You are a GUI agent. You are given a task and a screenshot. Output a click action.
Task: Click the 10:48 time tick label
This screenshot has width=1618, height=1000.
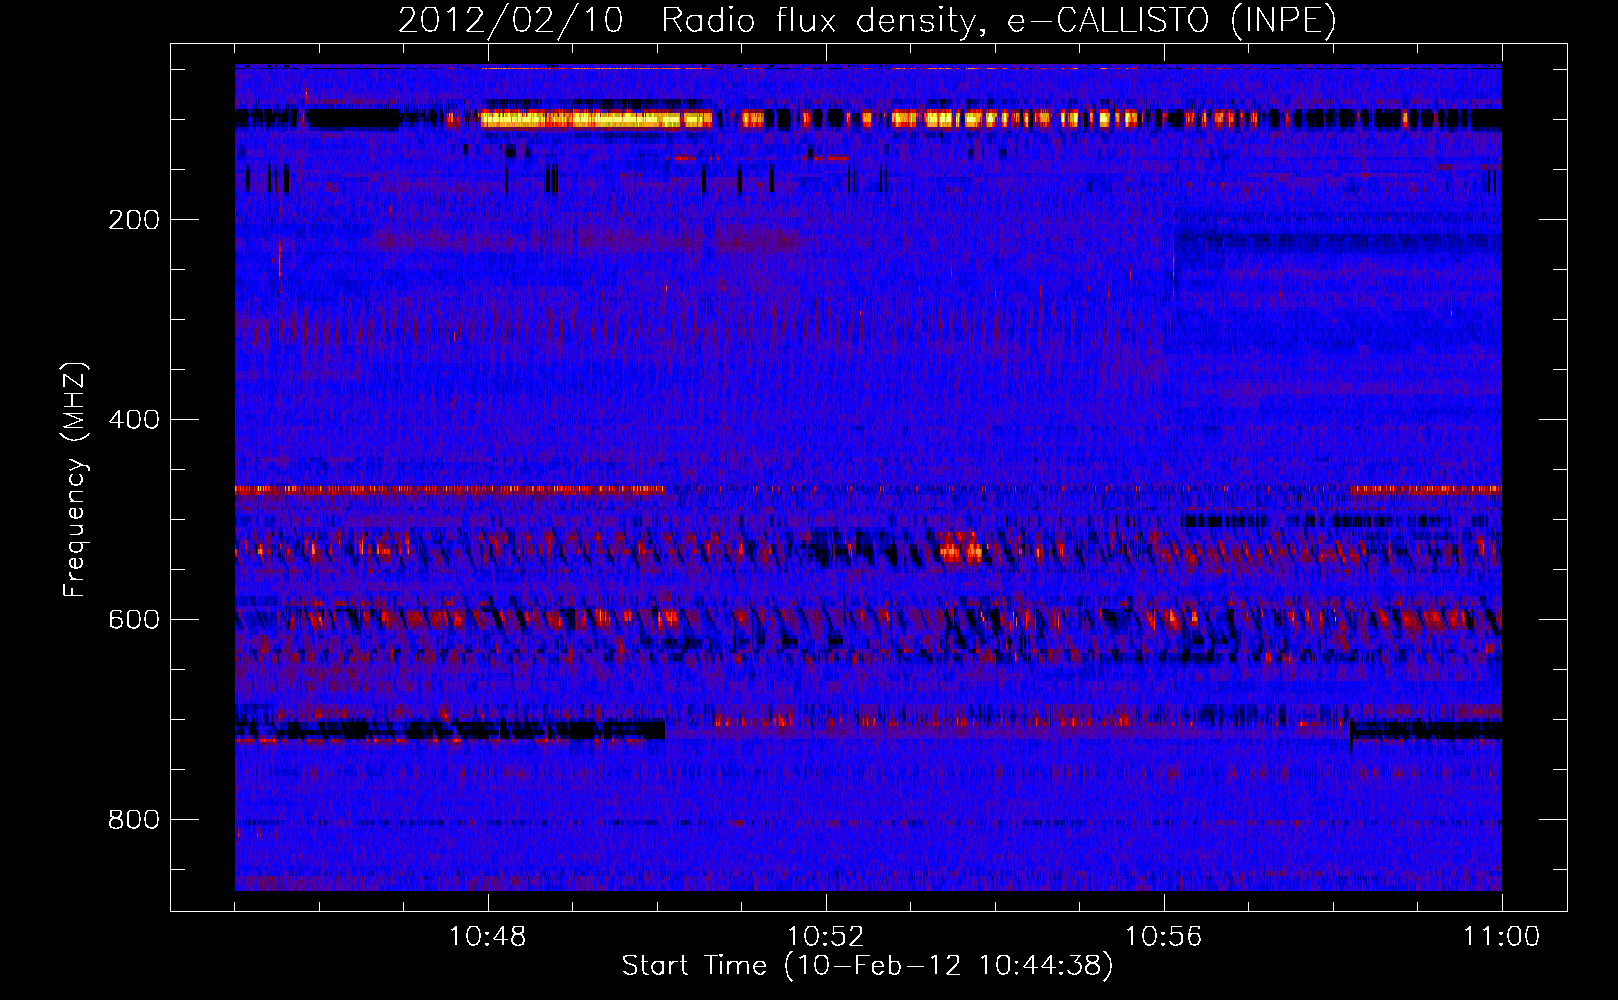[488, 937]
